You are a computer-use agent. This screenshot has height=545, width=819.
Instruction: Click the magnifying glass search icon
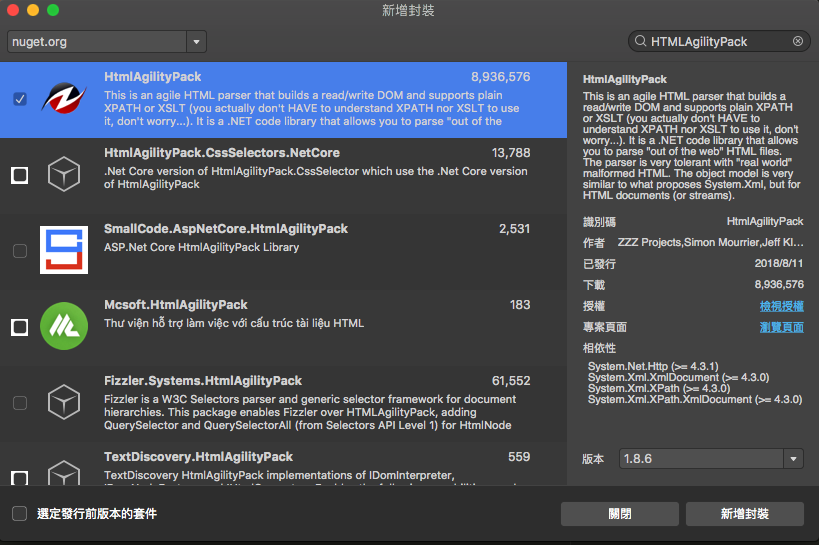[639, 42]
